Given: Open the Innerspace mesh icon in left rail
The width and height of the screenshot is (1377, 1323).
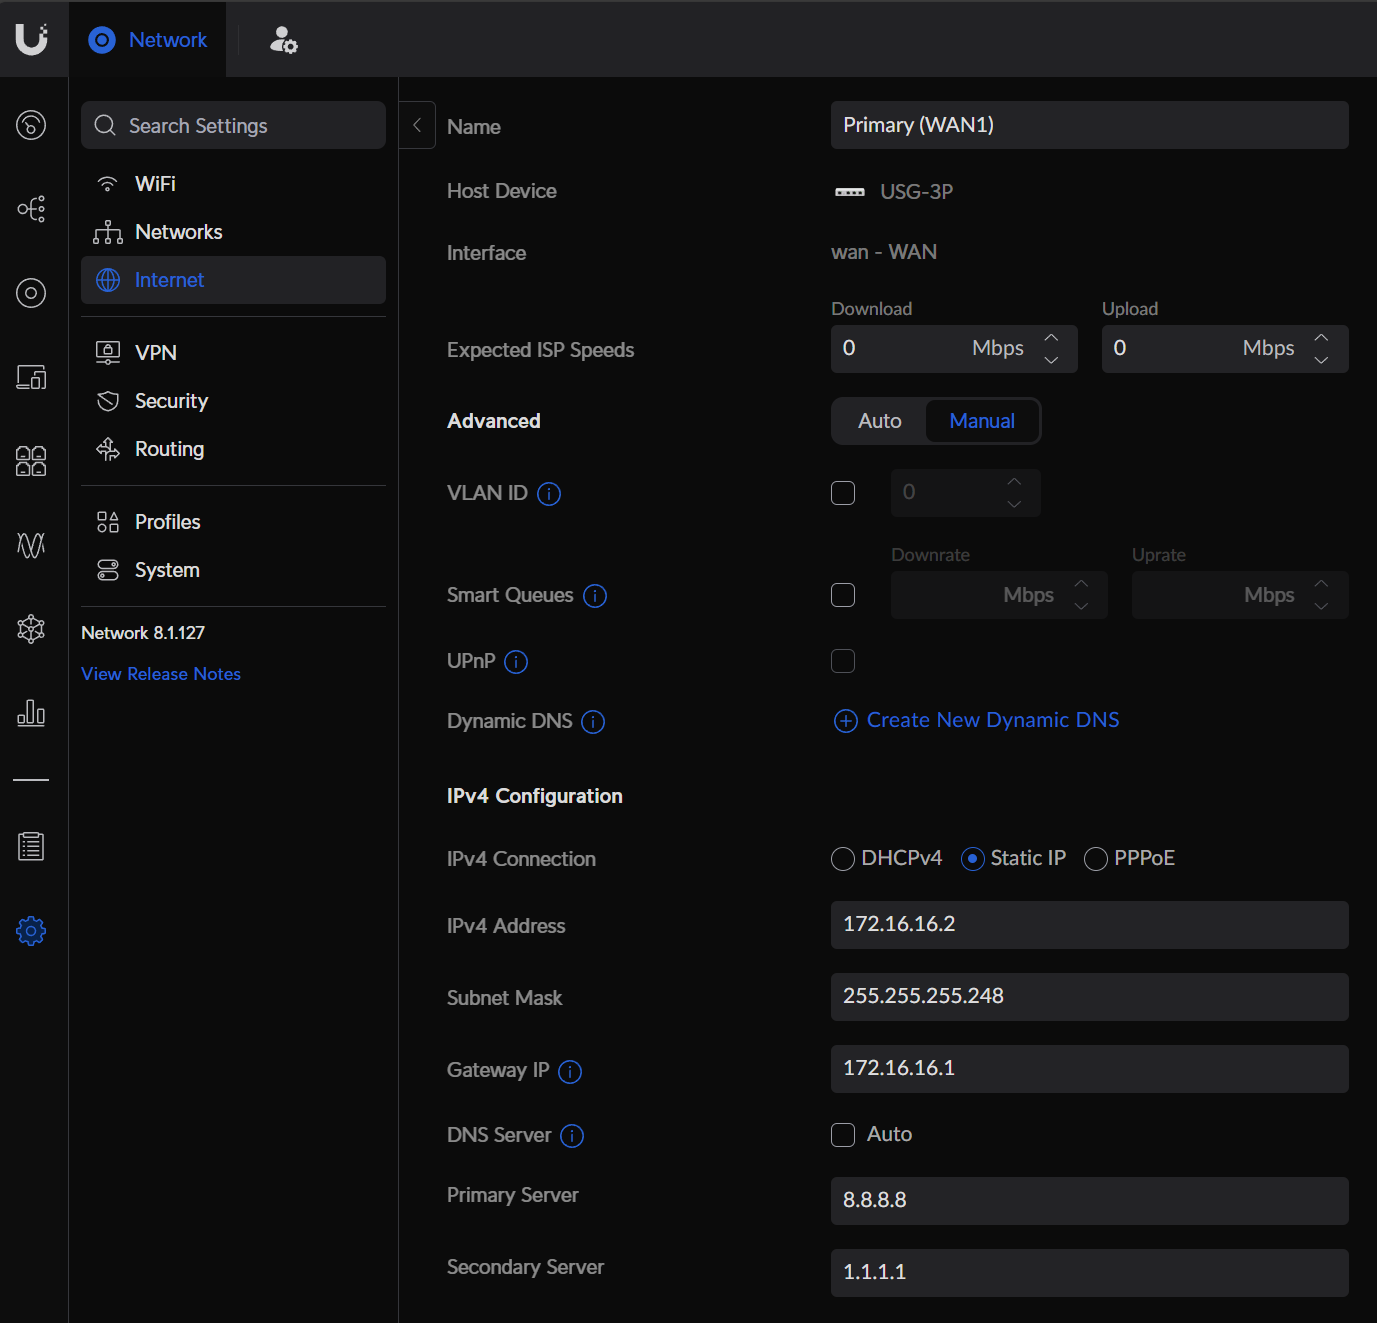Looking at the screenshot, I should tap(31, 629).
